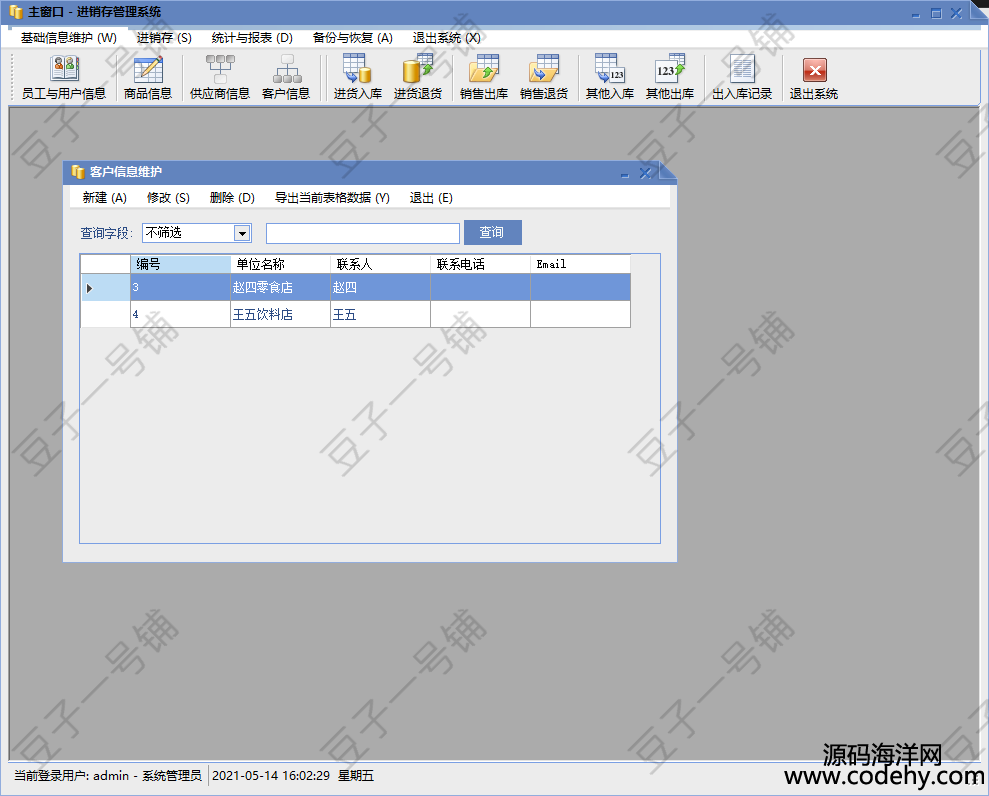Open the 销售退货 toolbar icon

(x=544, y=77)
